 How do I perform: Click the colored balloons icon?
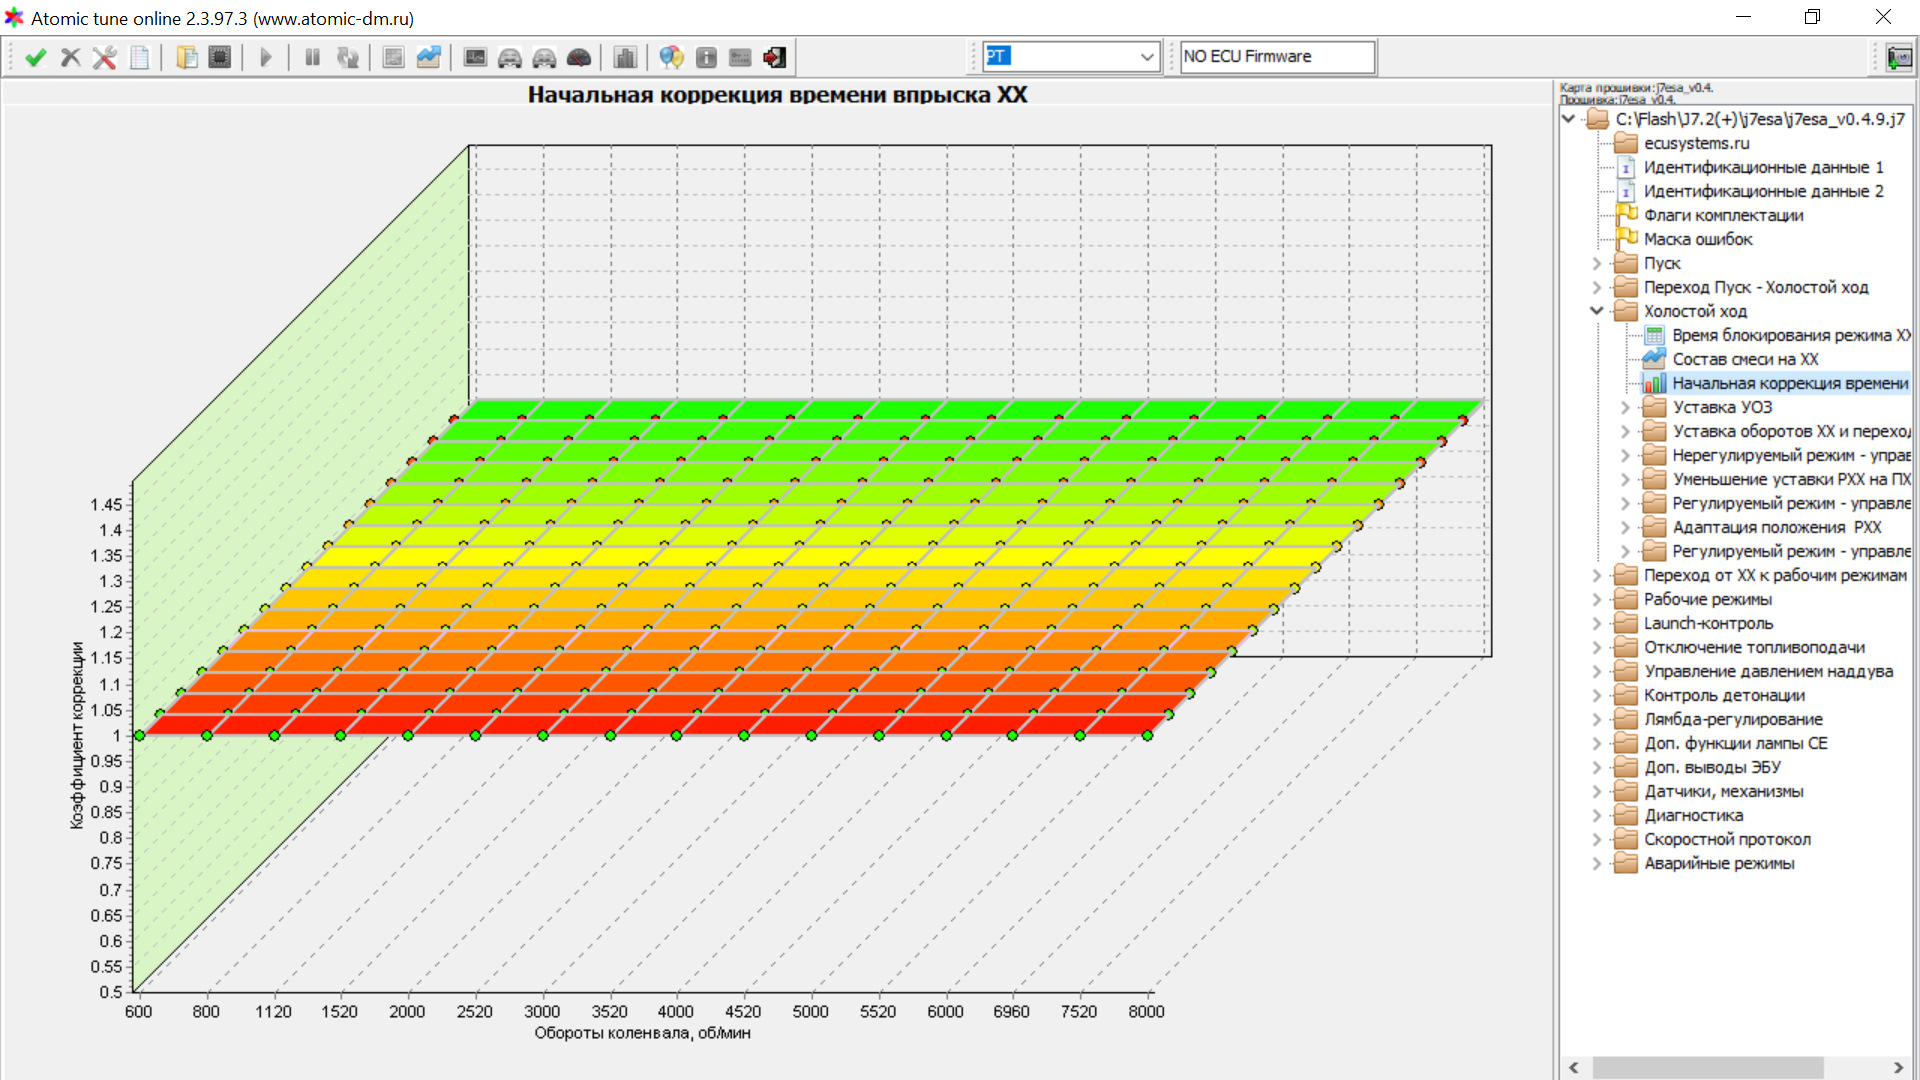click(x=671, y=57)
